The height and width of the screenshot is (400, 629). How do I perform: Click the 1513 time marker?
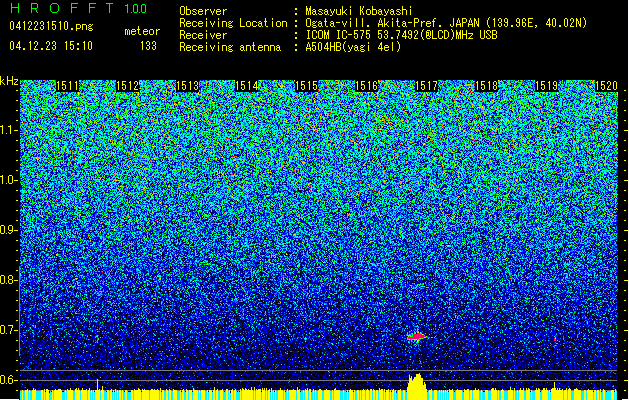(x=187, y=86)
